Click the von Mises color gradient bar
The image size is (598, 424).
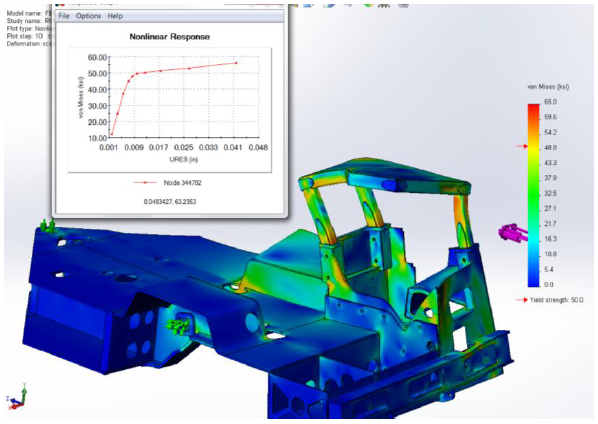point(533,195)
